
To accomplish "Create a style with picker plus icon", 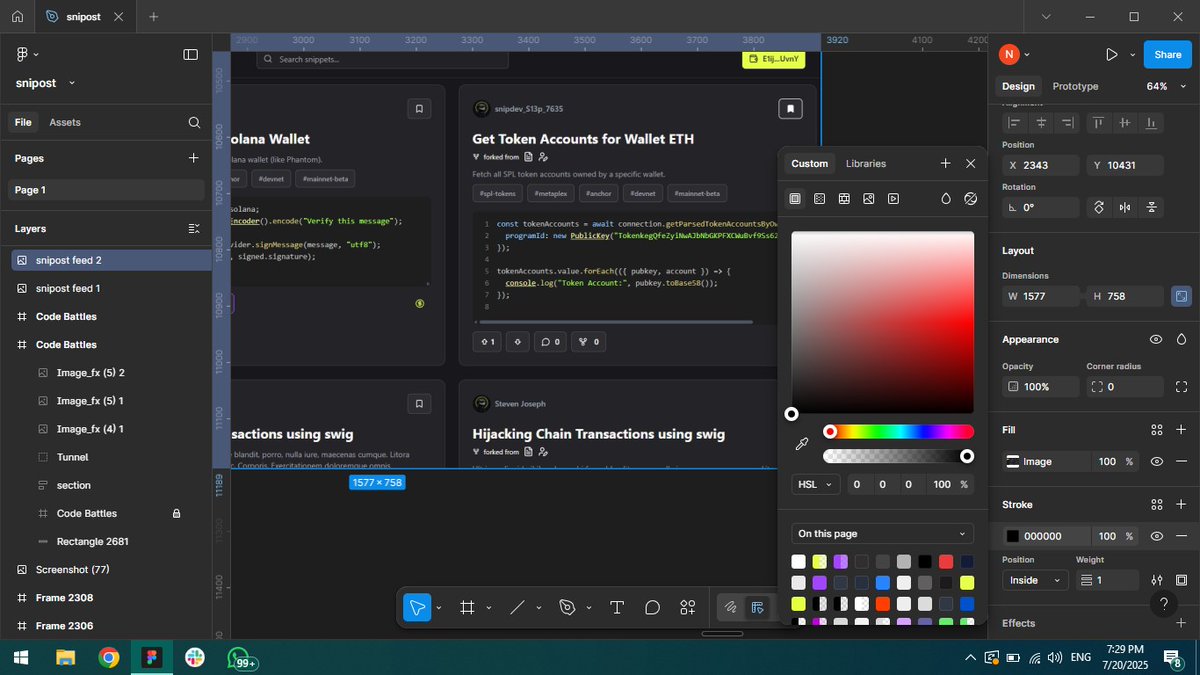I will coord(945,163).
